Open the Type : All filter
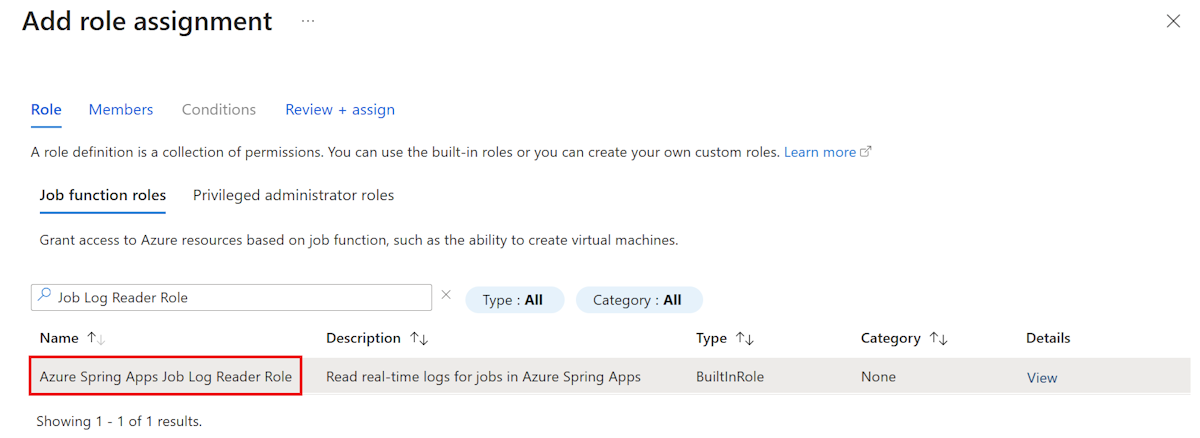The width and height of the screenshot is (1200, 438). [x=514, y=300]
